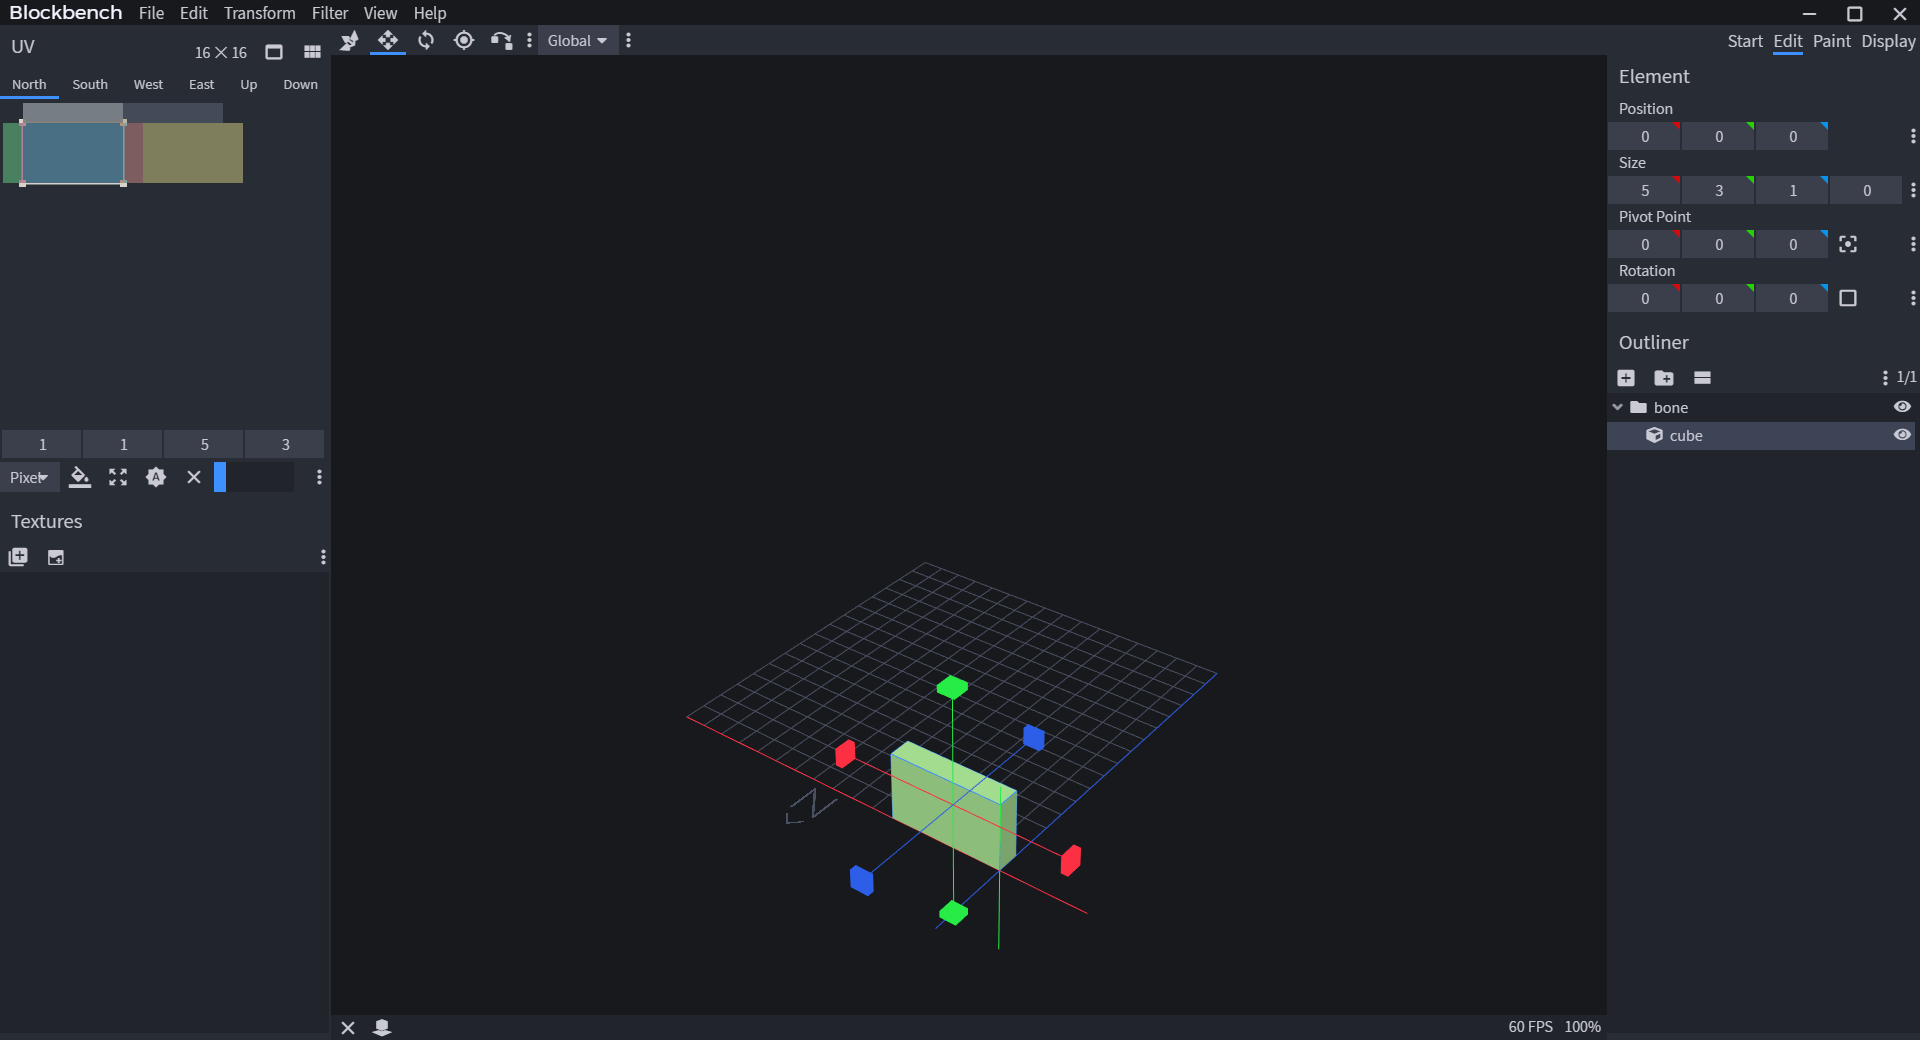Select the Vertex Snap tool
1920x1040 pixels.
(x=349, y=40)
